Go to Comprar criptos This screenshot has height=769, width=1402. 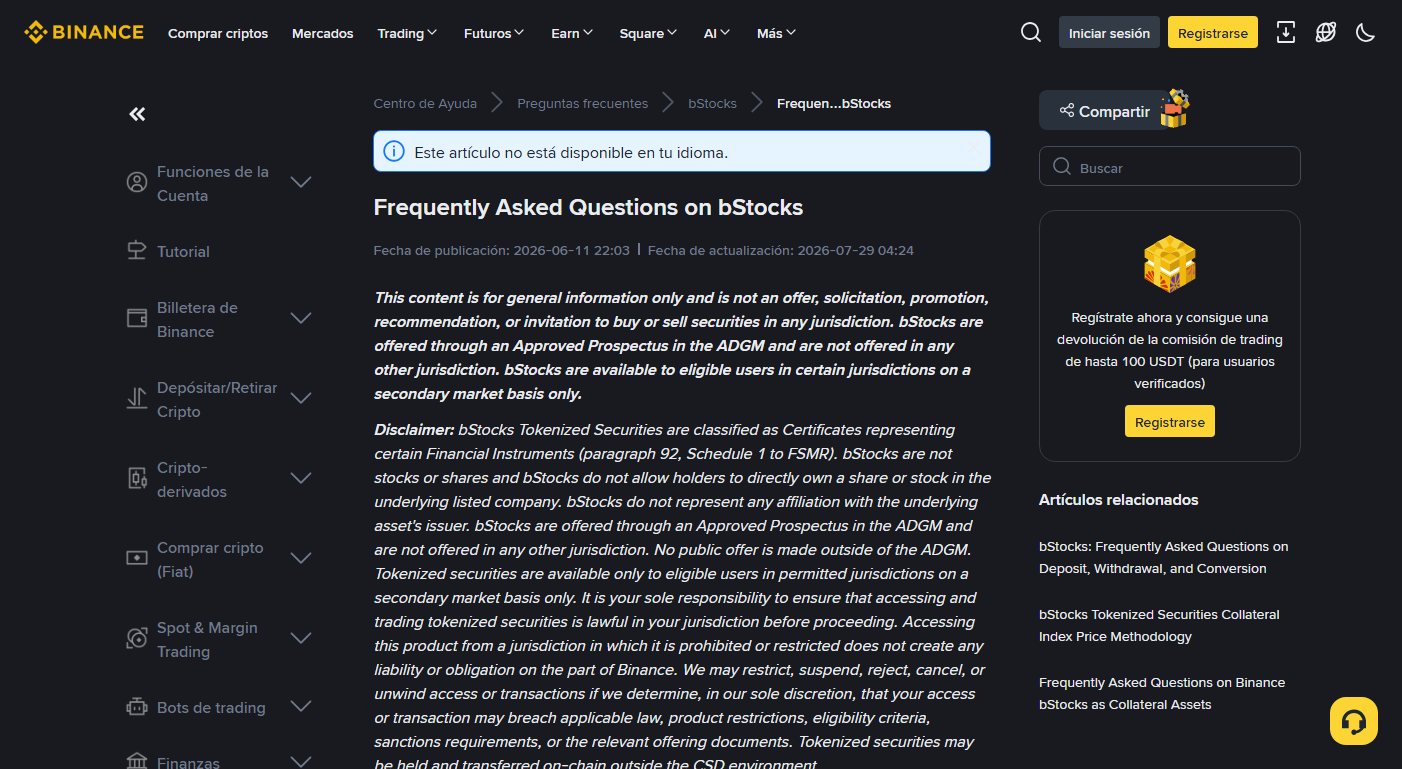tap(218, 33)
